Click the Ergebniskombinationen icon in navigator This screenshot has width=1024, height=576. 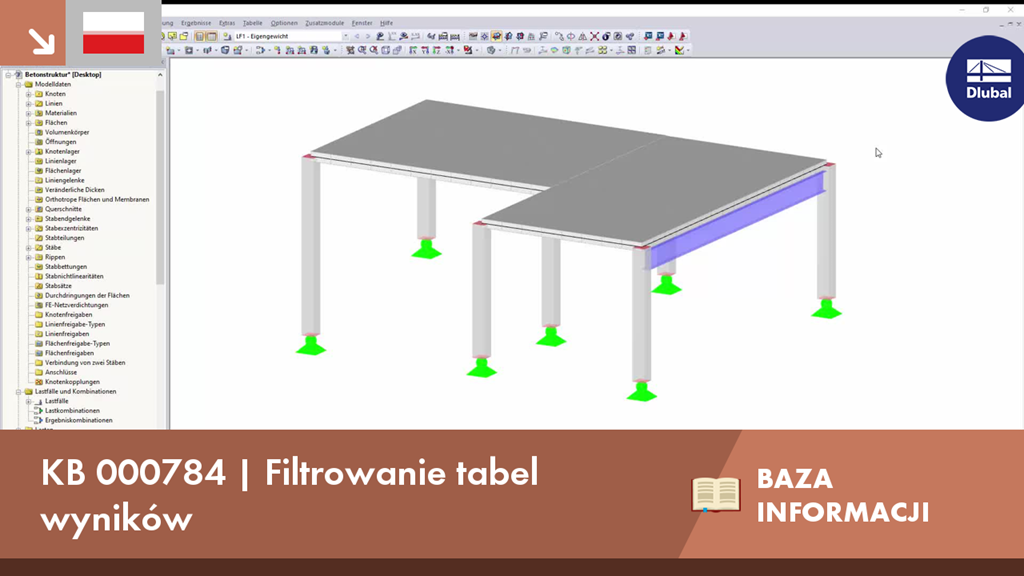(39, 421)
